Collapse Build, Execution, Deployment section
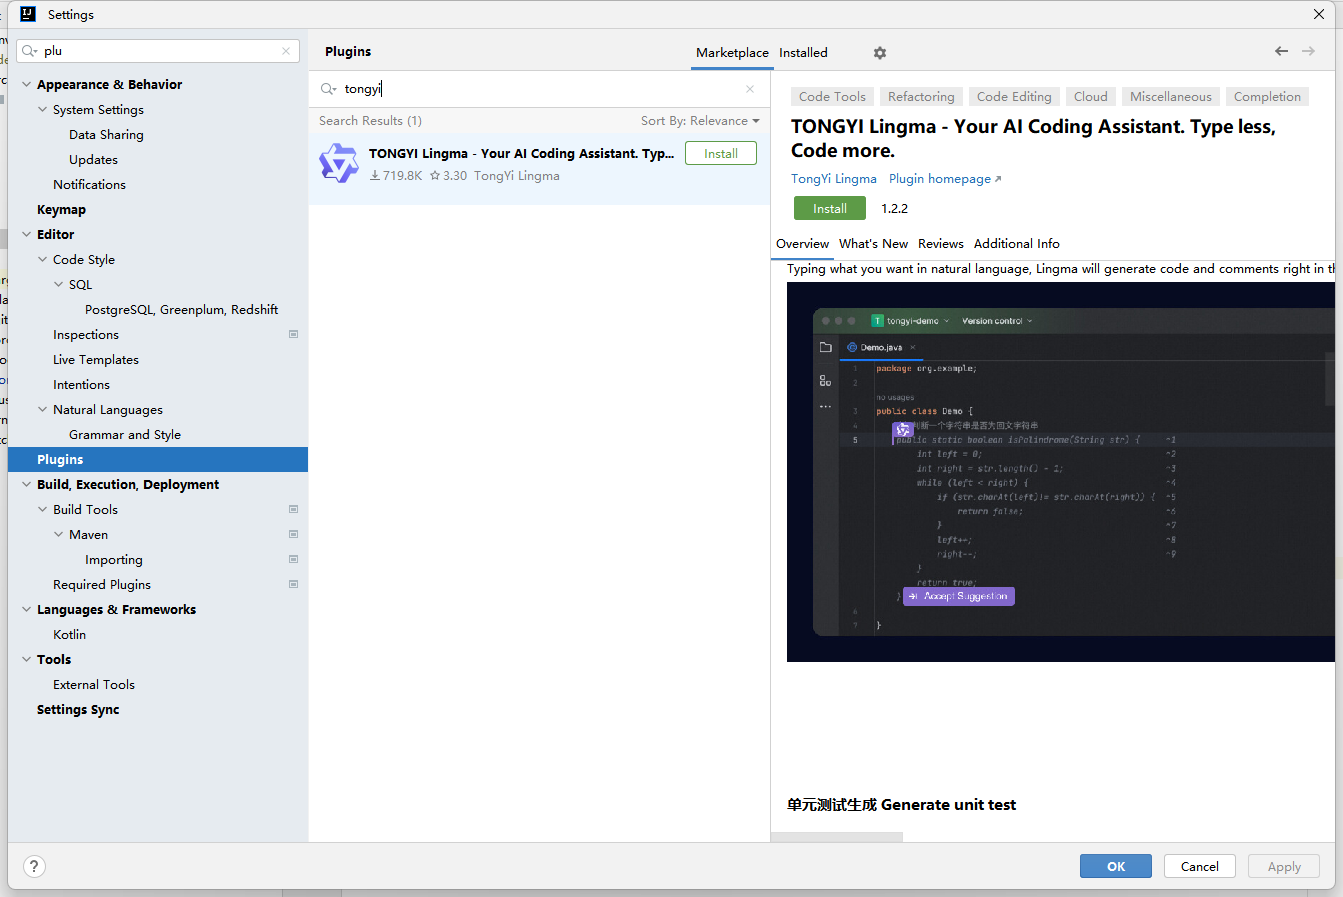Screen dimensions: 1343x897 click(x=27, y=485)
